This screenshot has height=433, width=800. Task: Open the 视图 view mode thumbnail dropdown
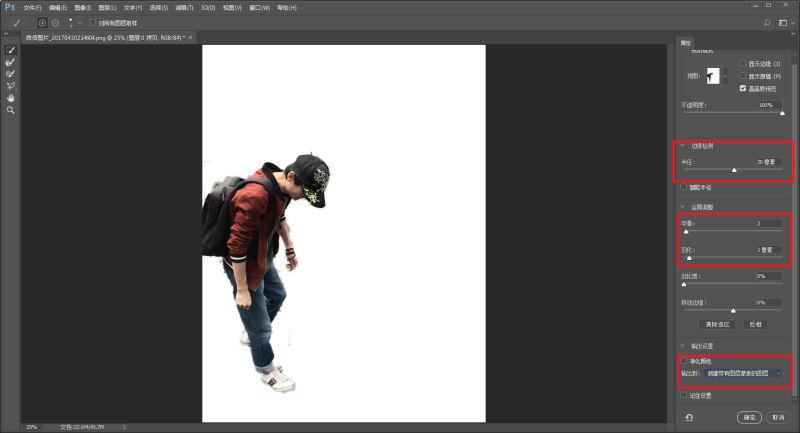coord(714,75)
